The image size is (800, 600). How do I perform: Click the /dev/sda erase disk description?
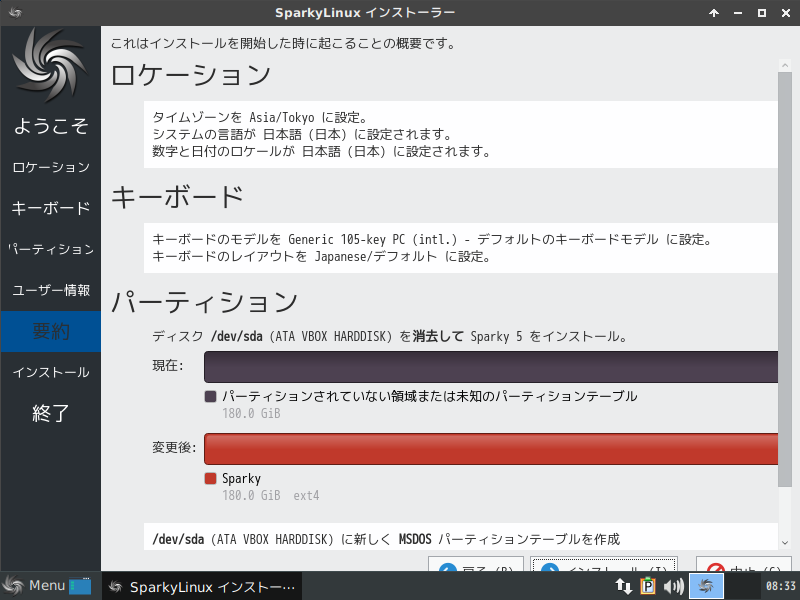[390, 336]
